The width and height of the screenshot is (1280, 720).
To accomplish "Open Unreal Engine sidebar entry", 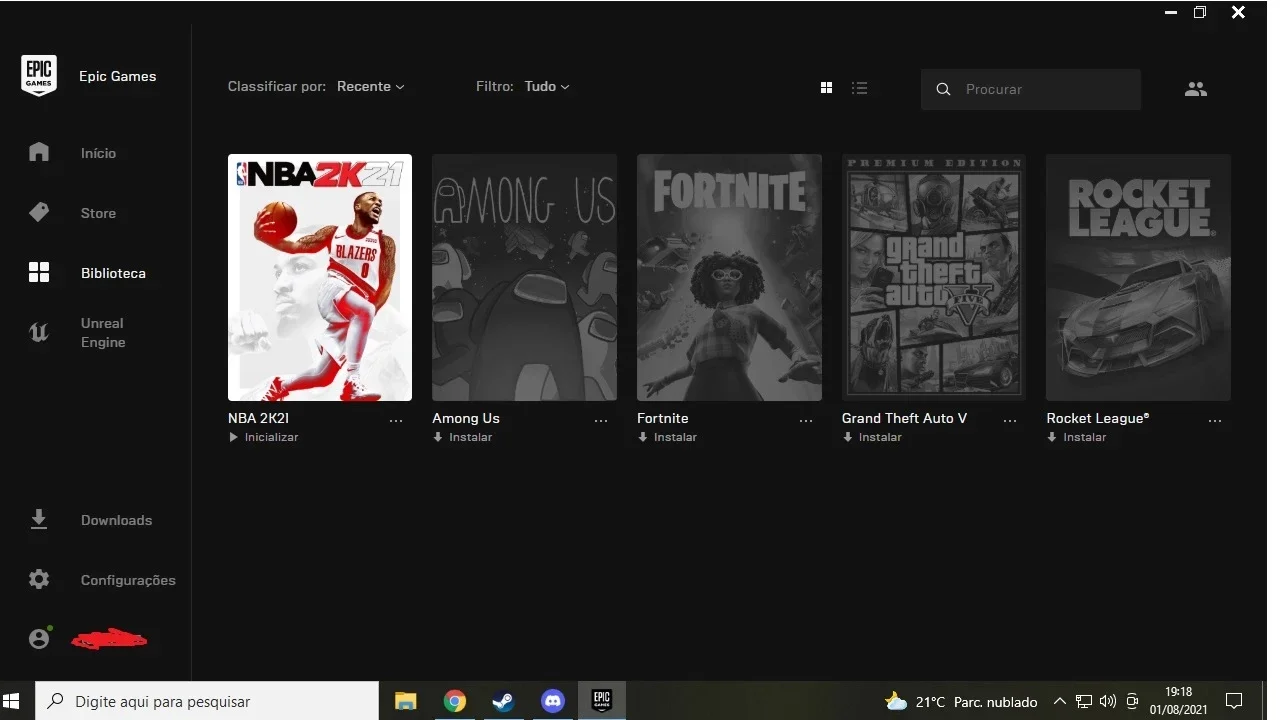I will (x=103, y=333).
